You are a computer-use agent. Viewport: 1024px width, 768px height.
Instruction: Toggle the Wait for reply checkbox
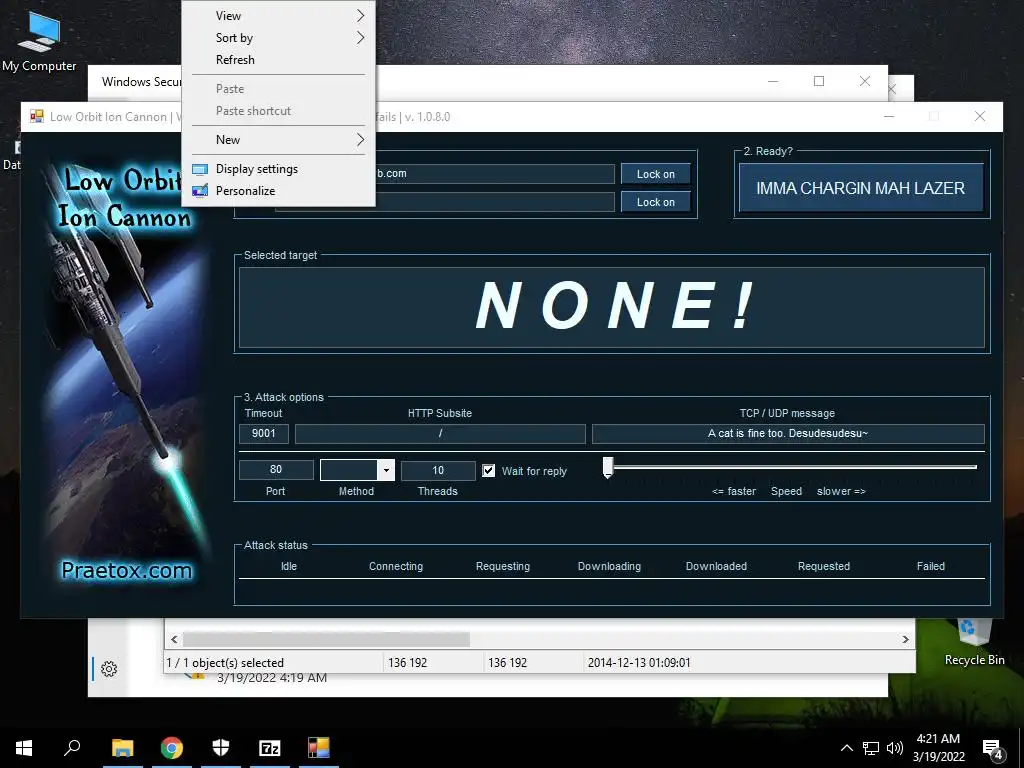[x=488, y=471]
